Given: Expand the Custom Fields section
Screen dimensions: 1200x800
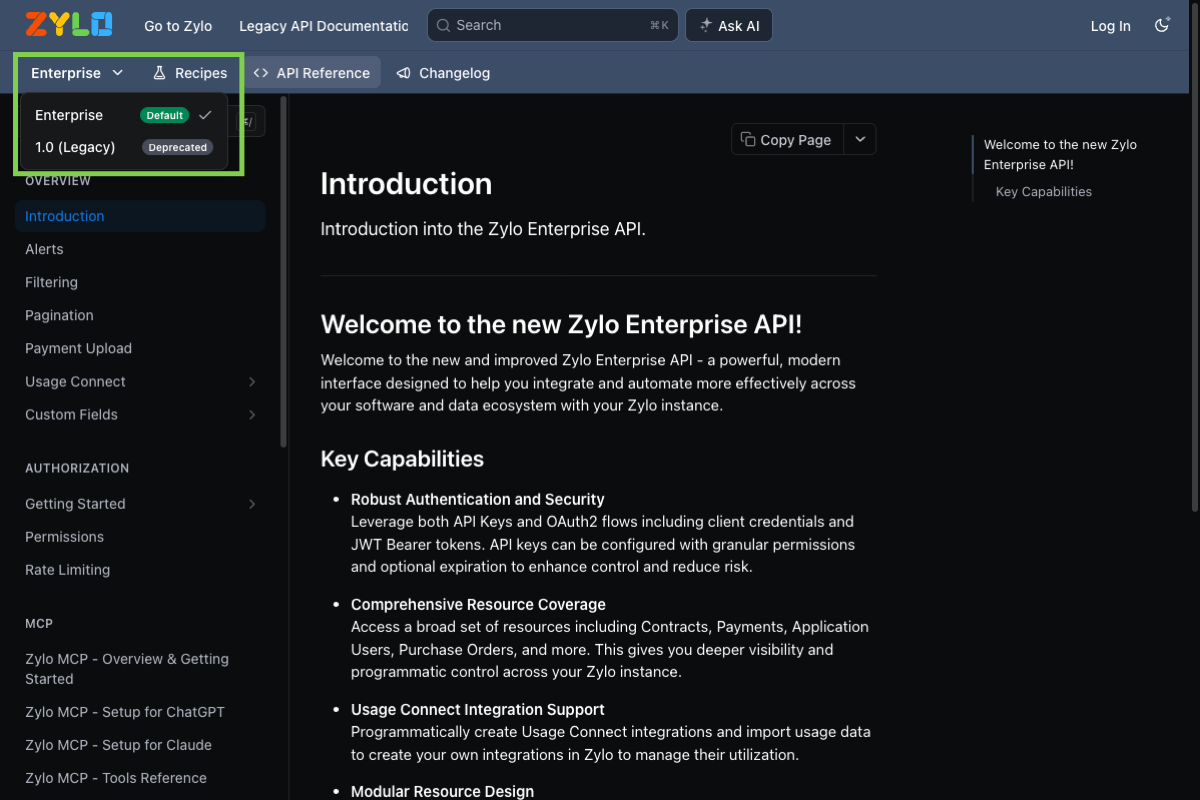Looking at the screenshot, I should pos(252,415).
